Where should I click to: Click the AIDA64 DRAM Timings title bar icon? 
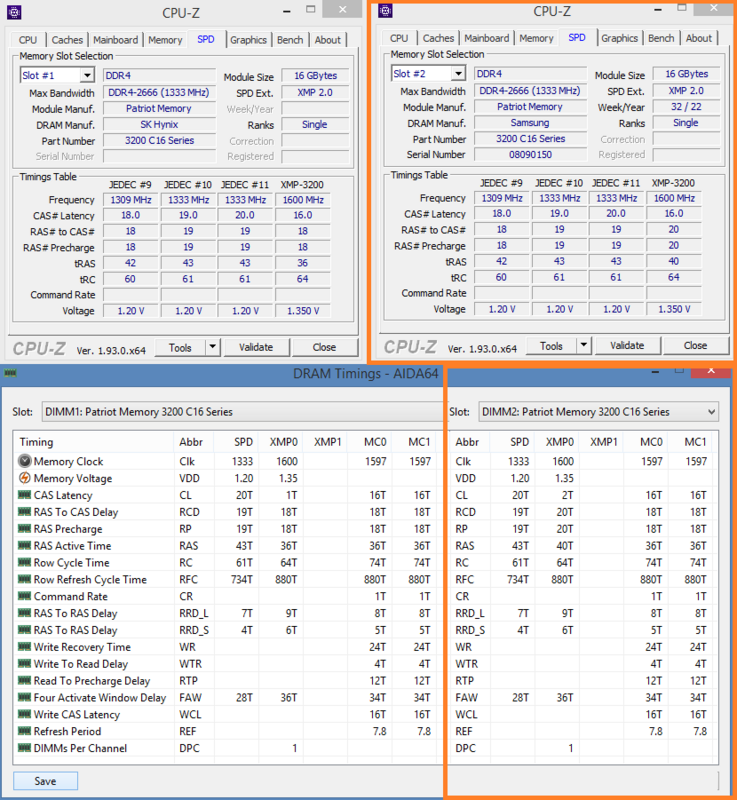[x=11, y=372]
